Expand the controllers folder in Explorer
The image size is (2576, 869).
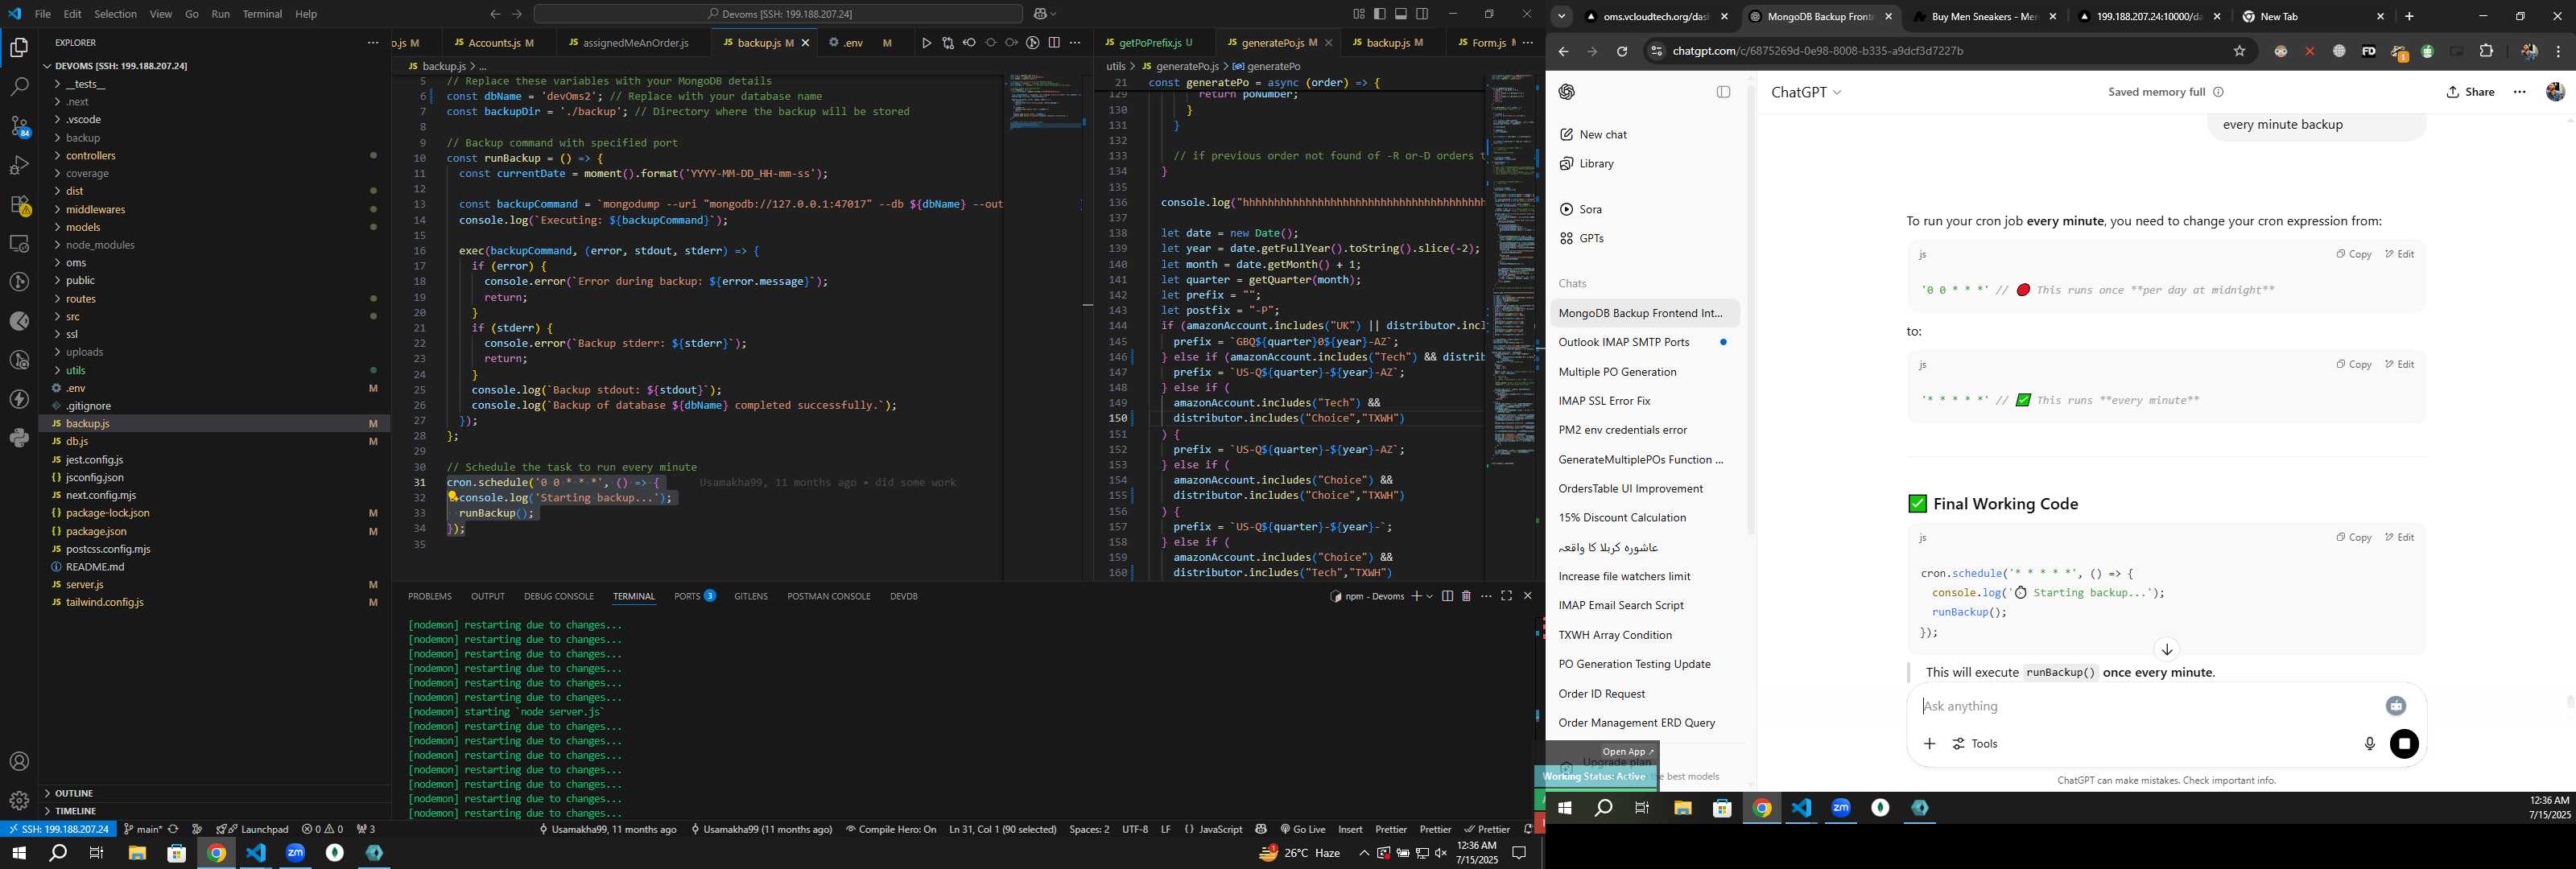[x=214, y=156]
